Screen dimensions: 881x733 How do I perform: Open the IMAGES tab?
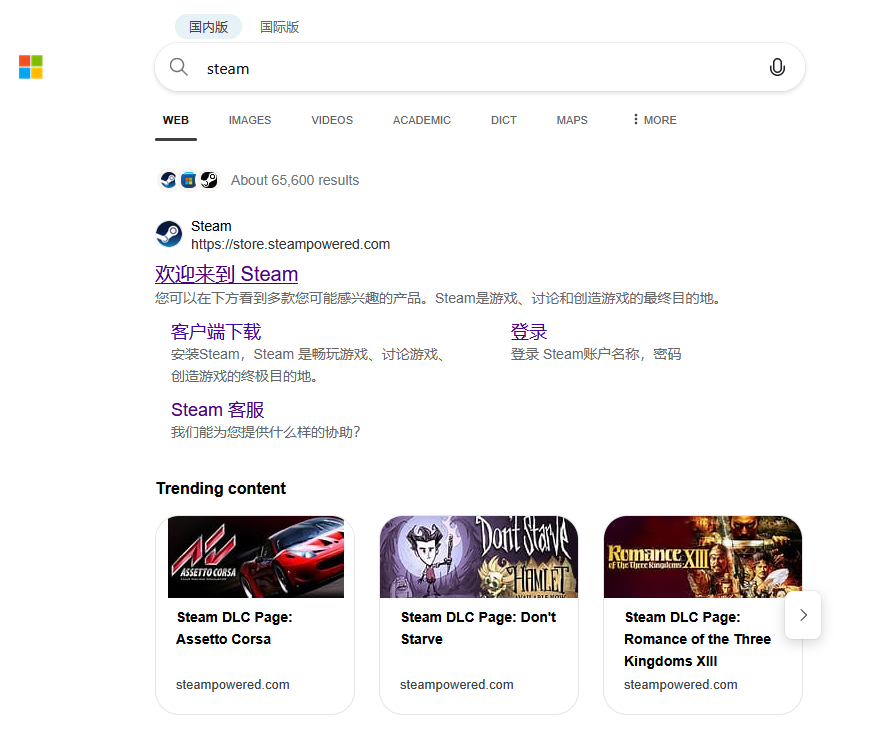tap(249, 120)
